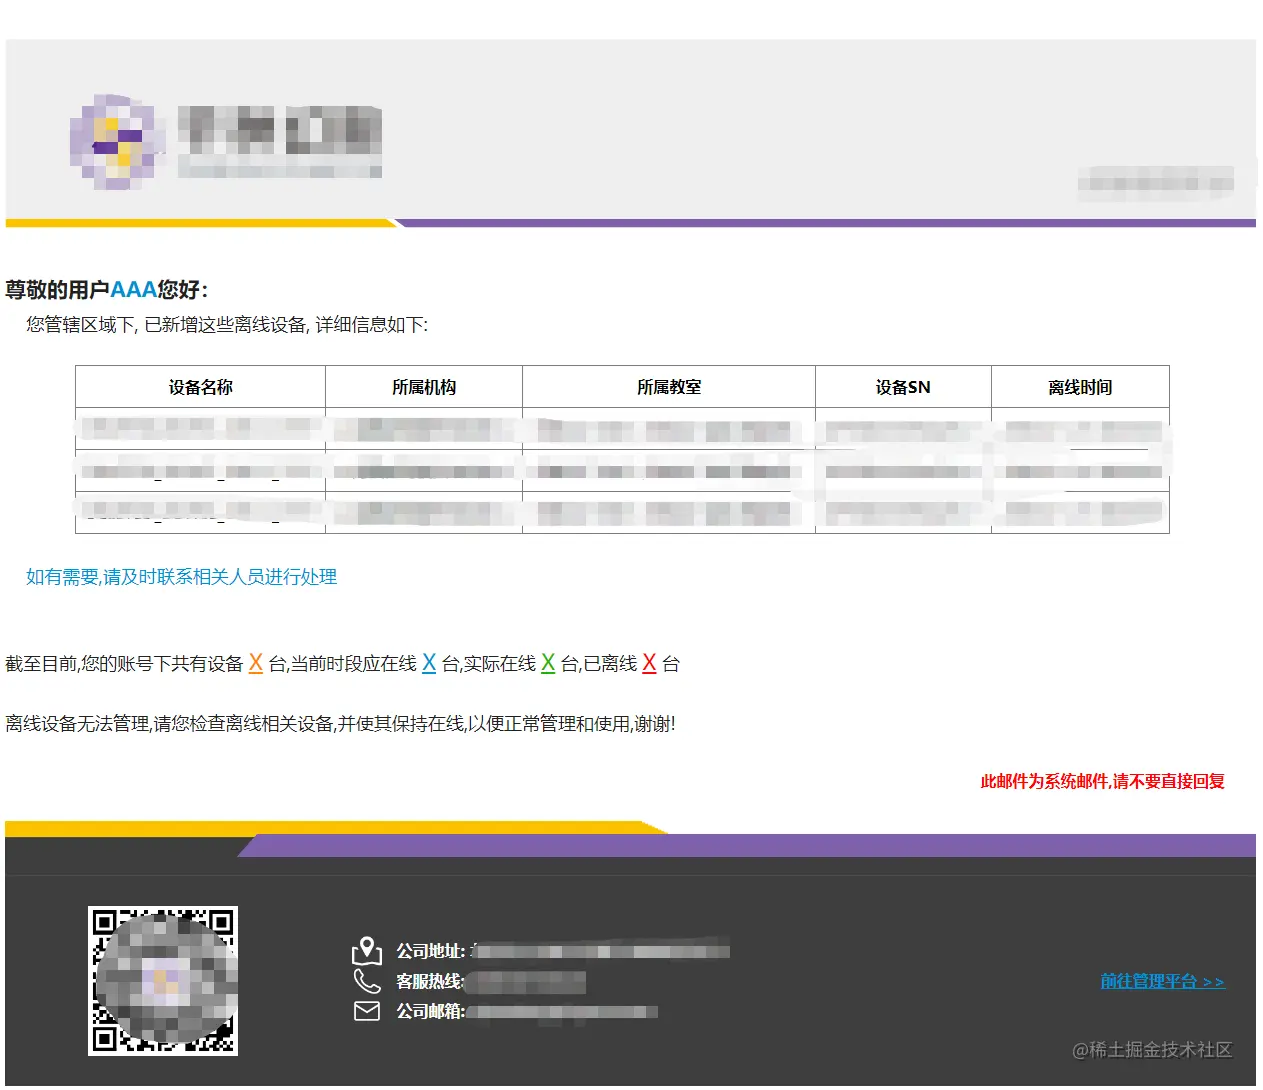Viewport: 1263px width, 1090px height.
Task: Click the location pin icon beside 公司地址
Action: click(x=367, y=949)
